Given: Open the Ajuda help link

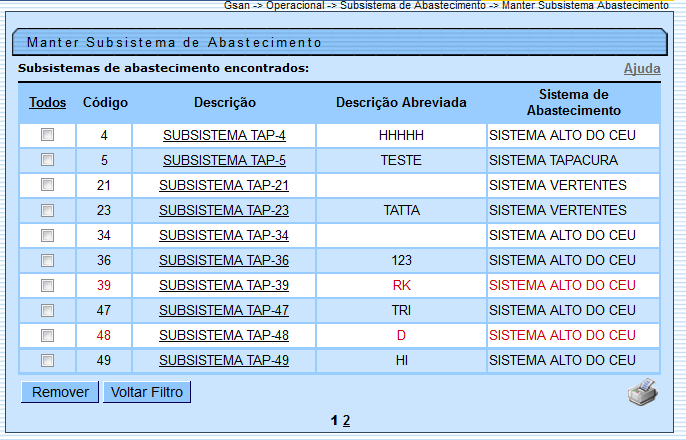Looking at the screenshot, I should point(642,69).
